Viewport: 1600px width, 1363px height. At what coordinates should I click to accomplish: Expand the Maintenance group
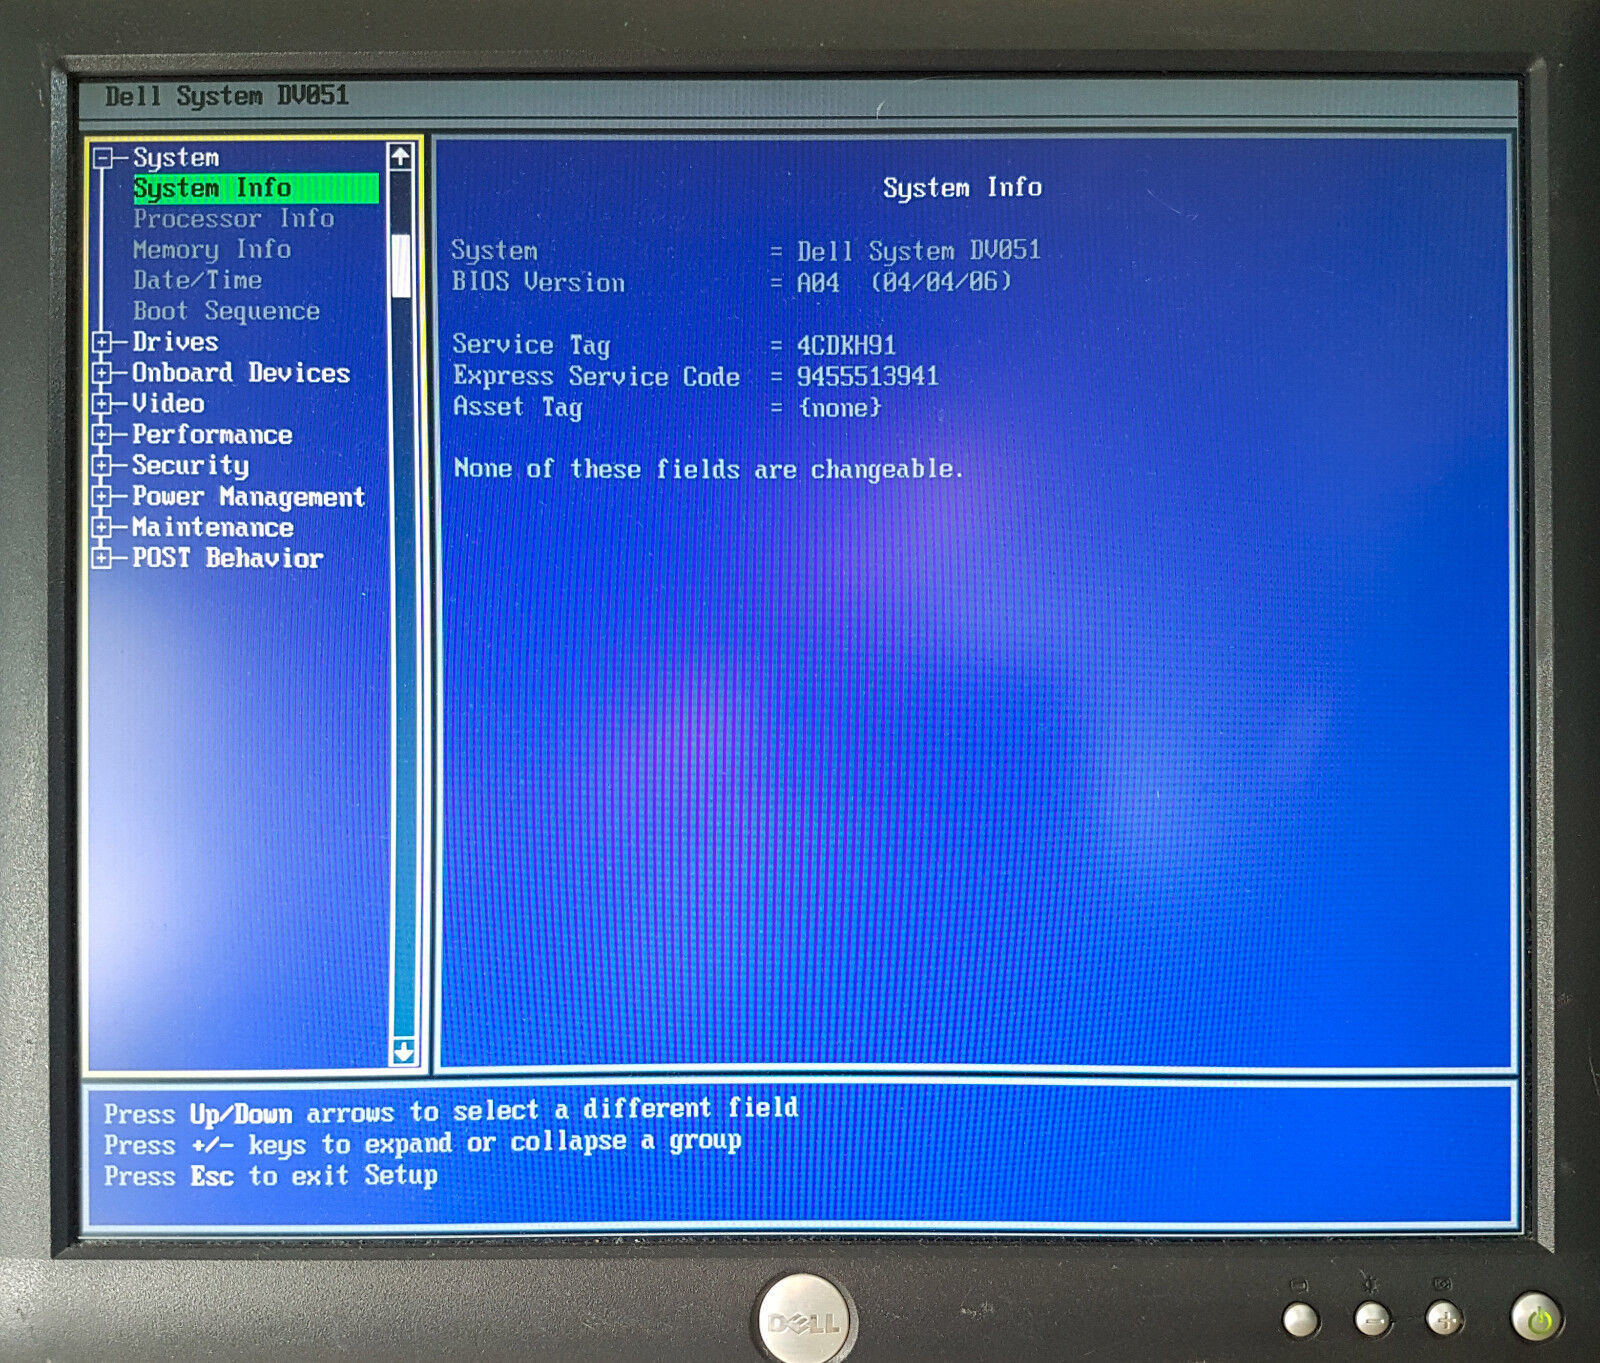(x=102, y=528)
